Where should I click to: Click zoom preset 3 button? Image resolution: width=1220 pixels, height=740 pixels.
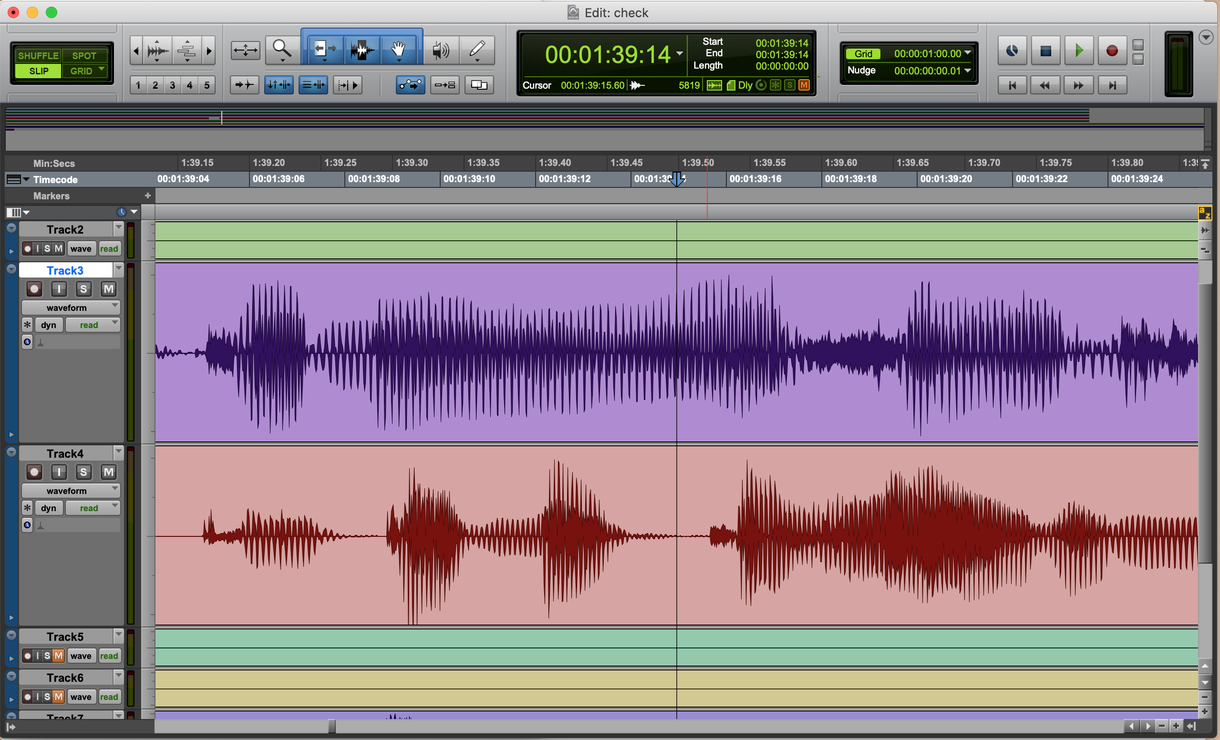point(173,86)
